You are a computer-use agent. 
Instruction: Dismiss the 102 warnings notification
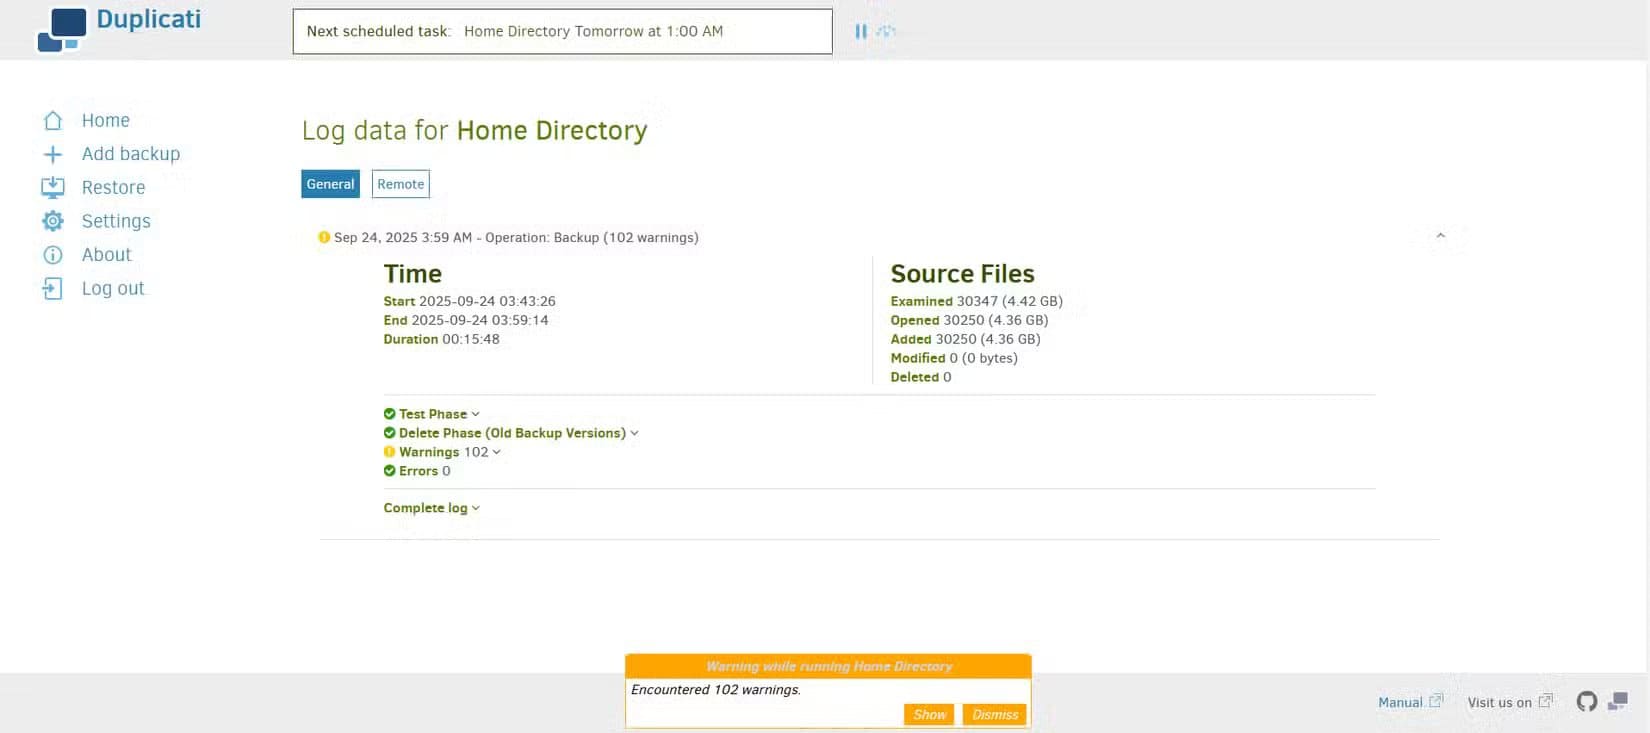pyautogui.click(x=994, y=714)
